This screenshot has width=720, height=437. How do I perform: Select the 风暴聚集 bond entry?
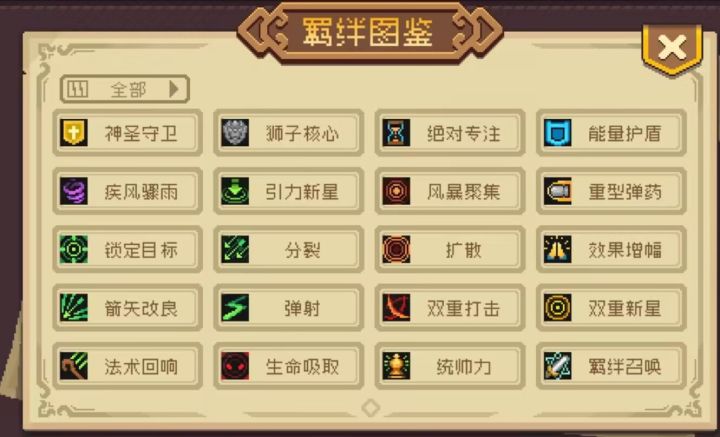click(x=450, y=191)
